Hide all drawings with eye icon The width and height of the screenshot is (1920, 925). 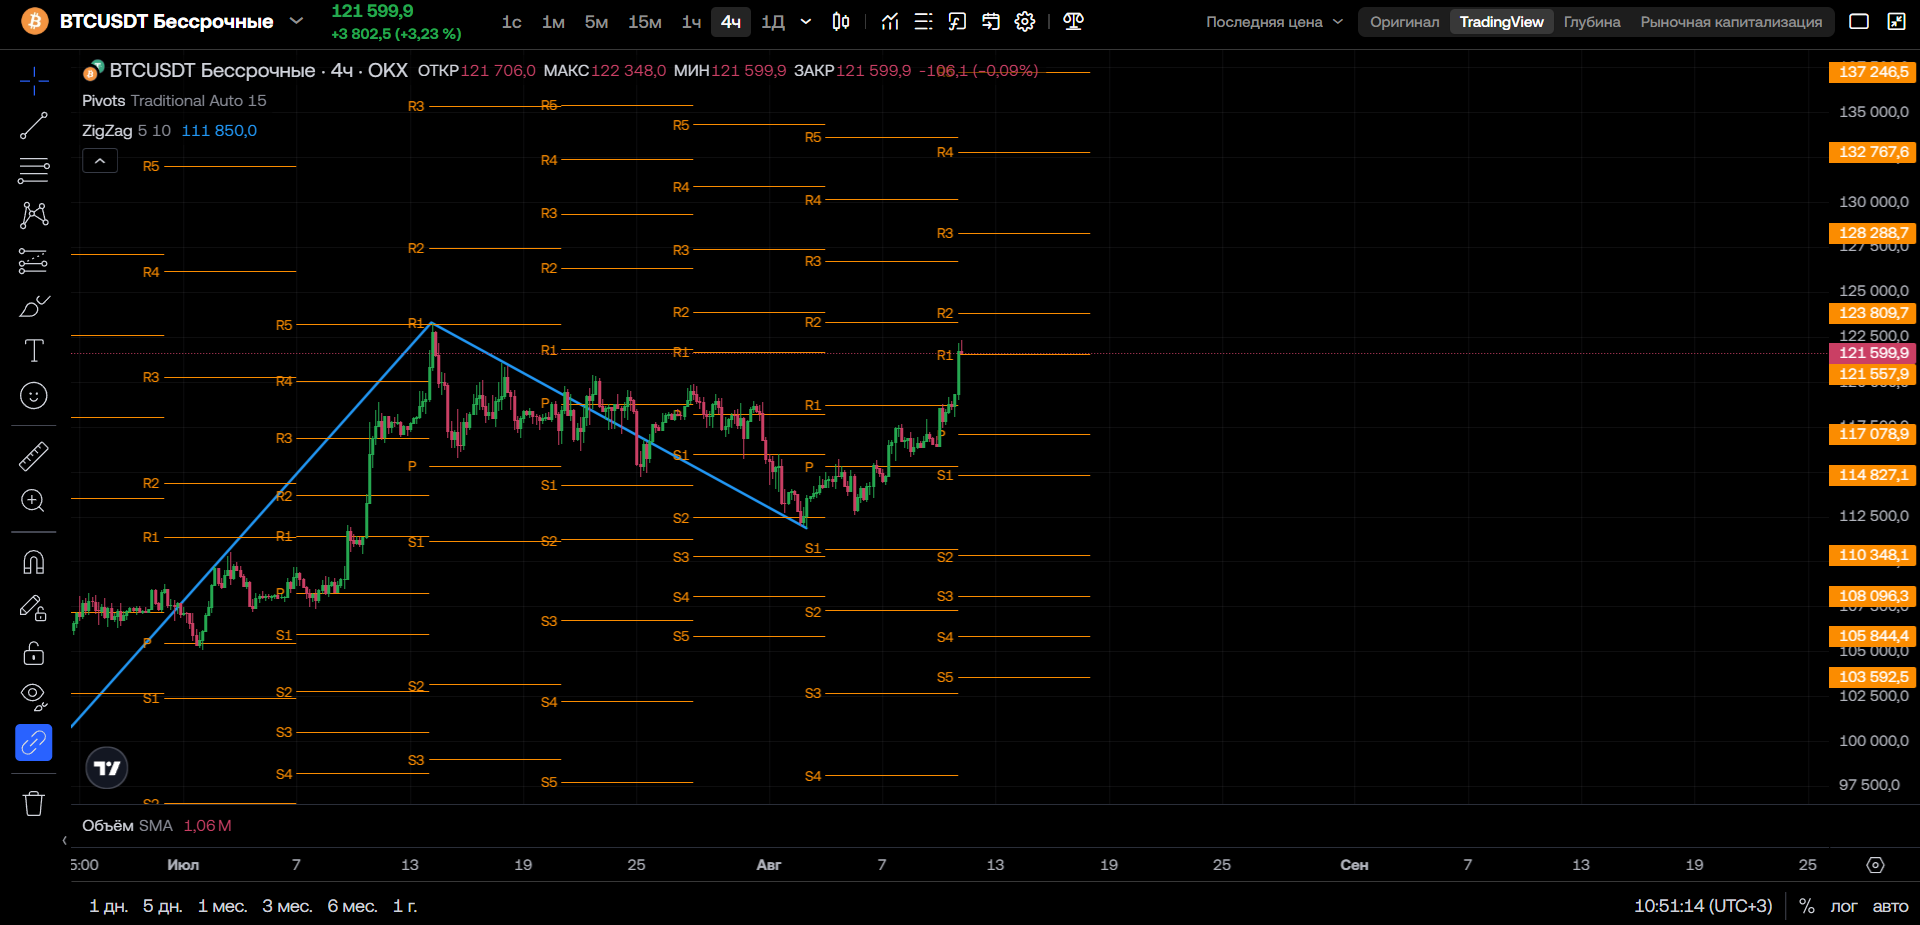click(34, 697)
